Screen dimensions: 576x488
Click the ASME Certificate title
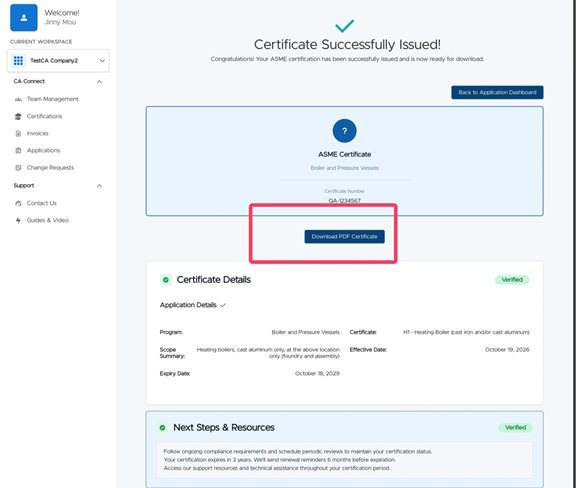pyautogui.click(x=345, y=154)
